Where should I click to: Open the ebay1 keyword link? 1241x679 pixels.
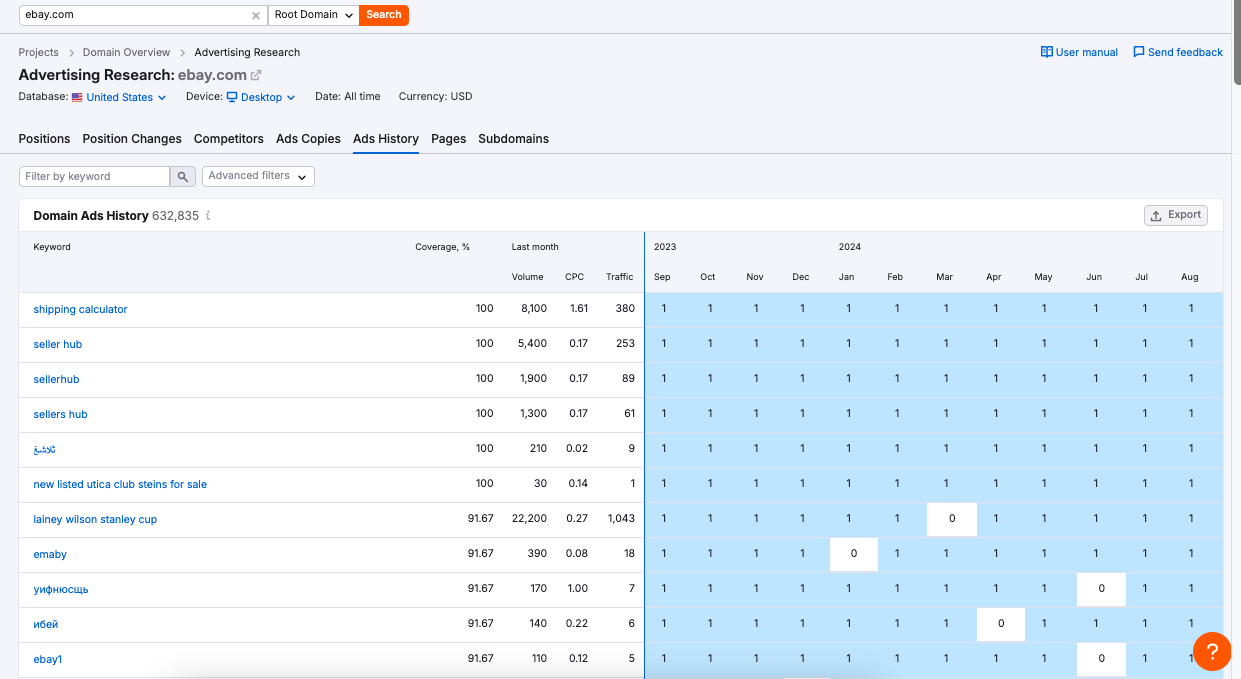click(x=48, y=659)
